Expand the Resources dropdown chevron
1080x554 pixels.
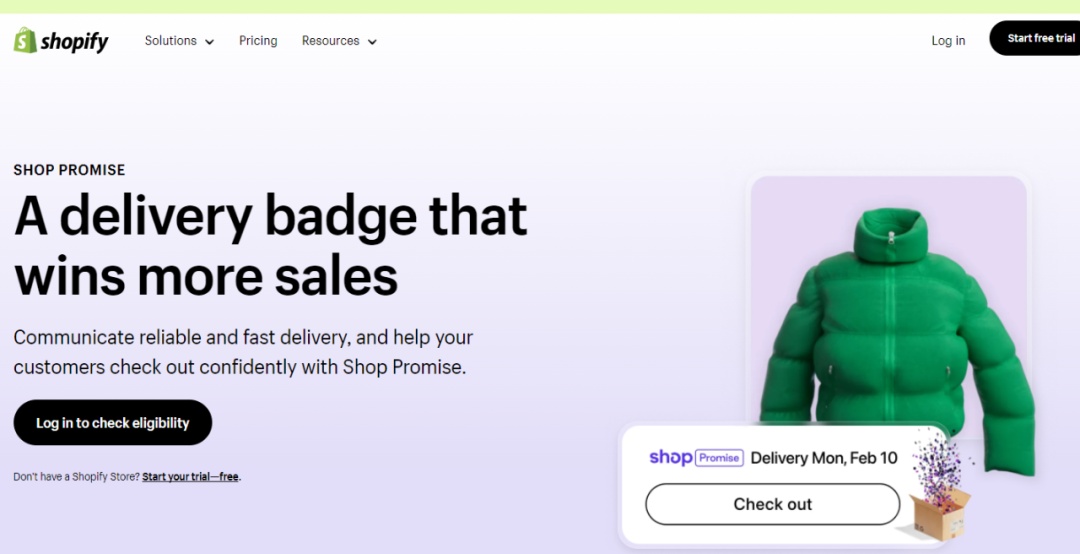pyautogui.click(x=372, y=42)
